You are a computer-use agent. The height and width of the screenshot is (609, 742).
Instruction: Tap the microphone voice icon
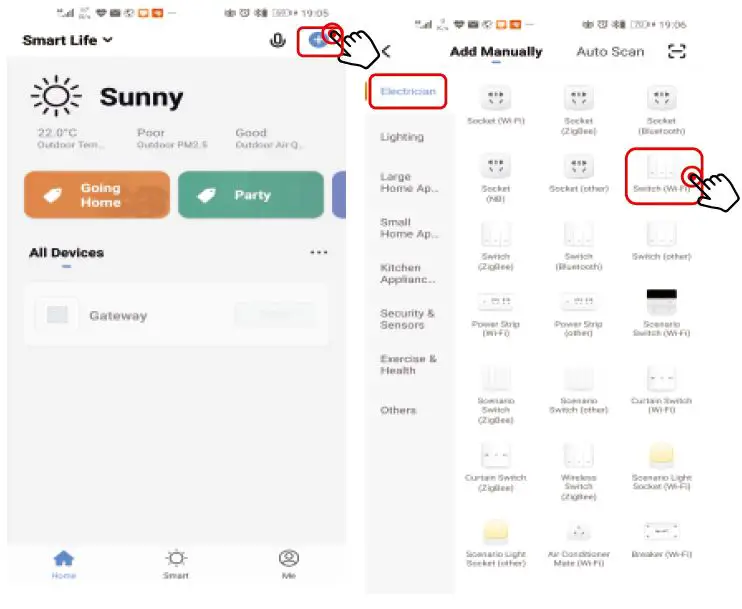(x=277, y=41)
